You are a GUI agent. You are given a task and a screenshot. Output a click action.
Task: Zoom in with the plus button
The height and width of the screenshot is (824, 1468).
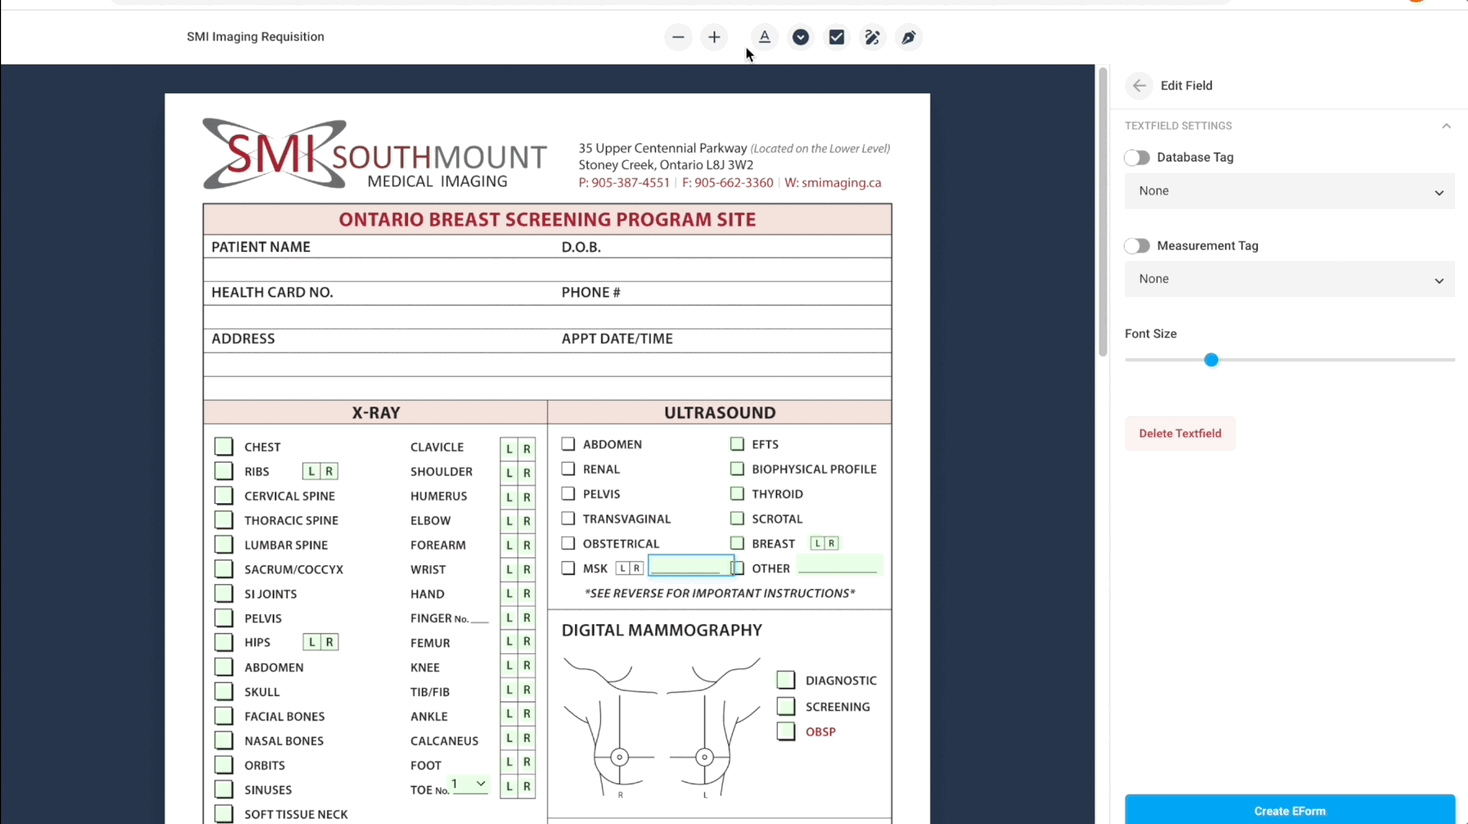point(714,37)
